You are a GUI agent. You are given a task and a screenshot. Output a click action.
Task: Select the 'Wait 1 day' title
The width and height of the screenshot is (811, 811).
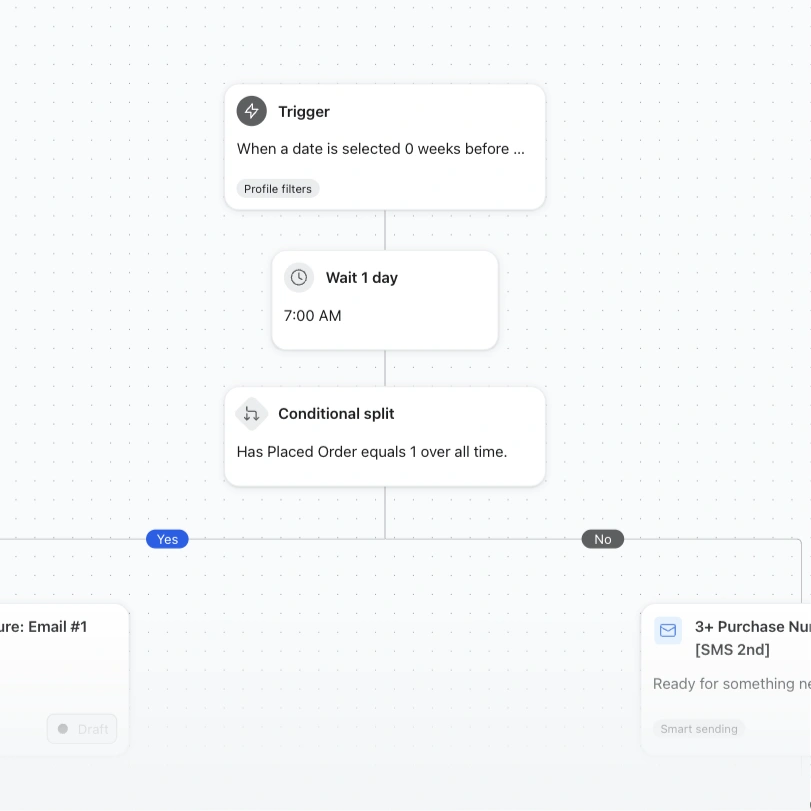(362, 278)
